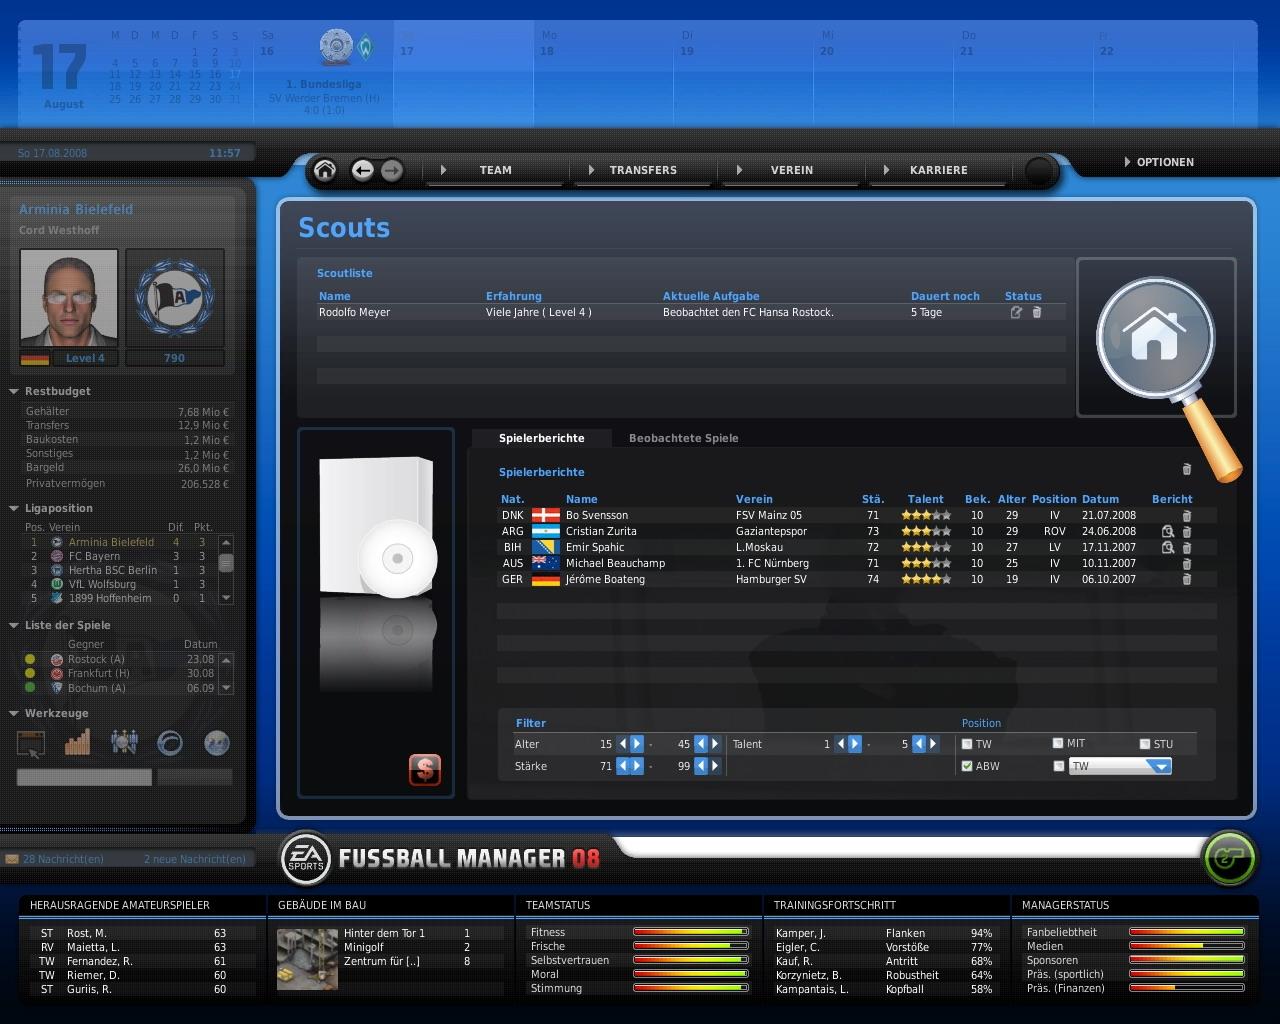The height and width of the screenshot is (1024, 1280).
Task: Collapse the Restbudget section
Action: 14,392
